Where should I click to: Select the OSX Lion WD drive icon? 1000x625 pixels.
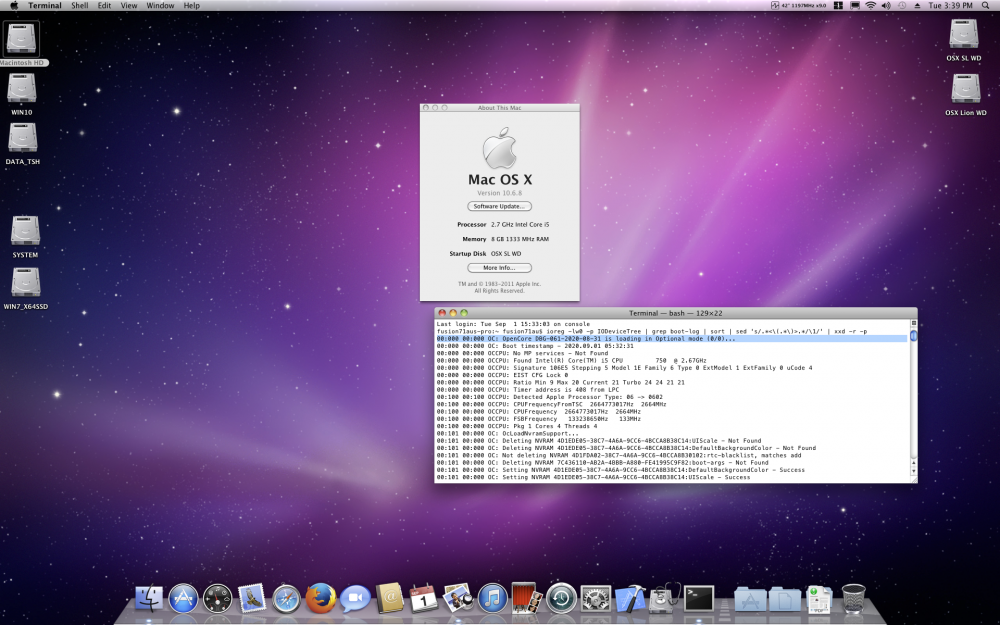click(966, 89)
